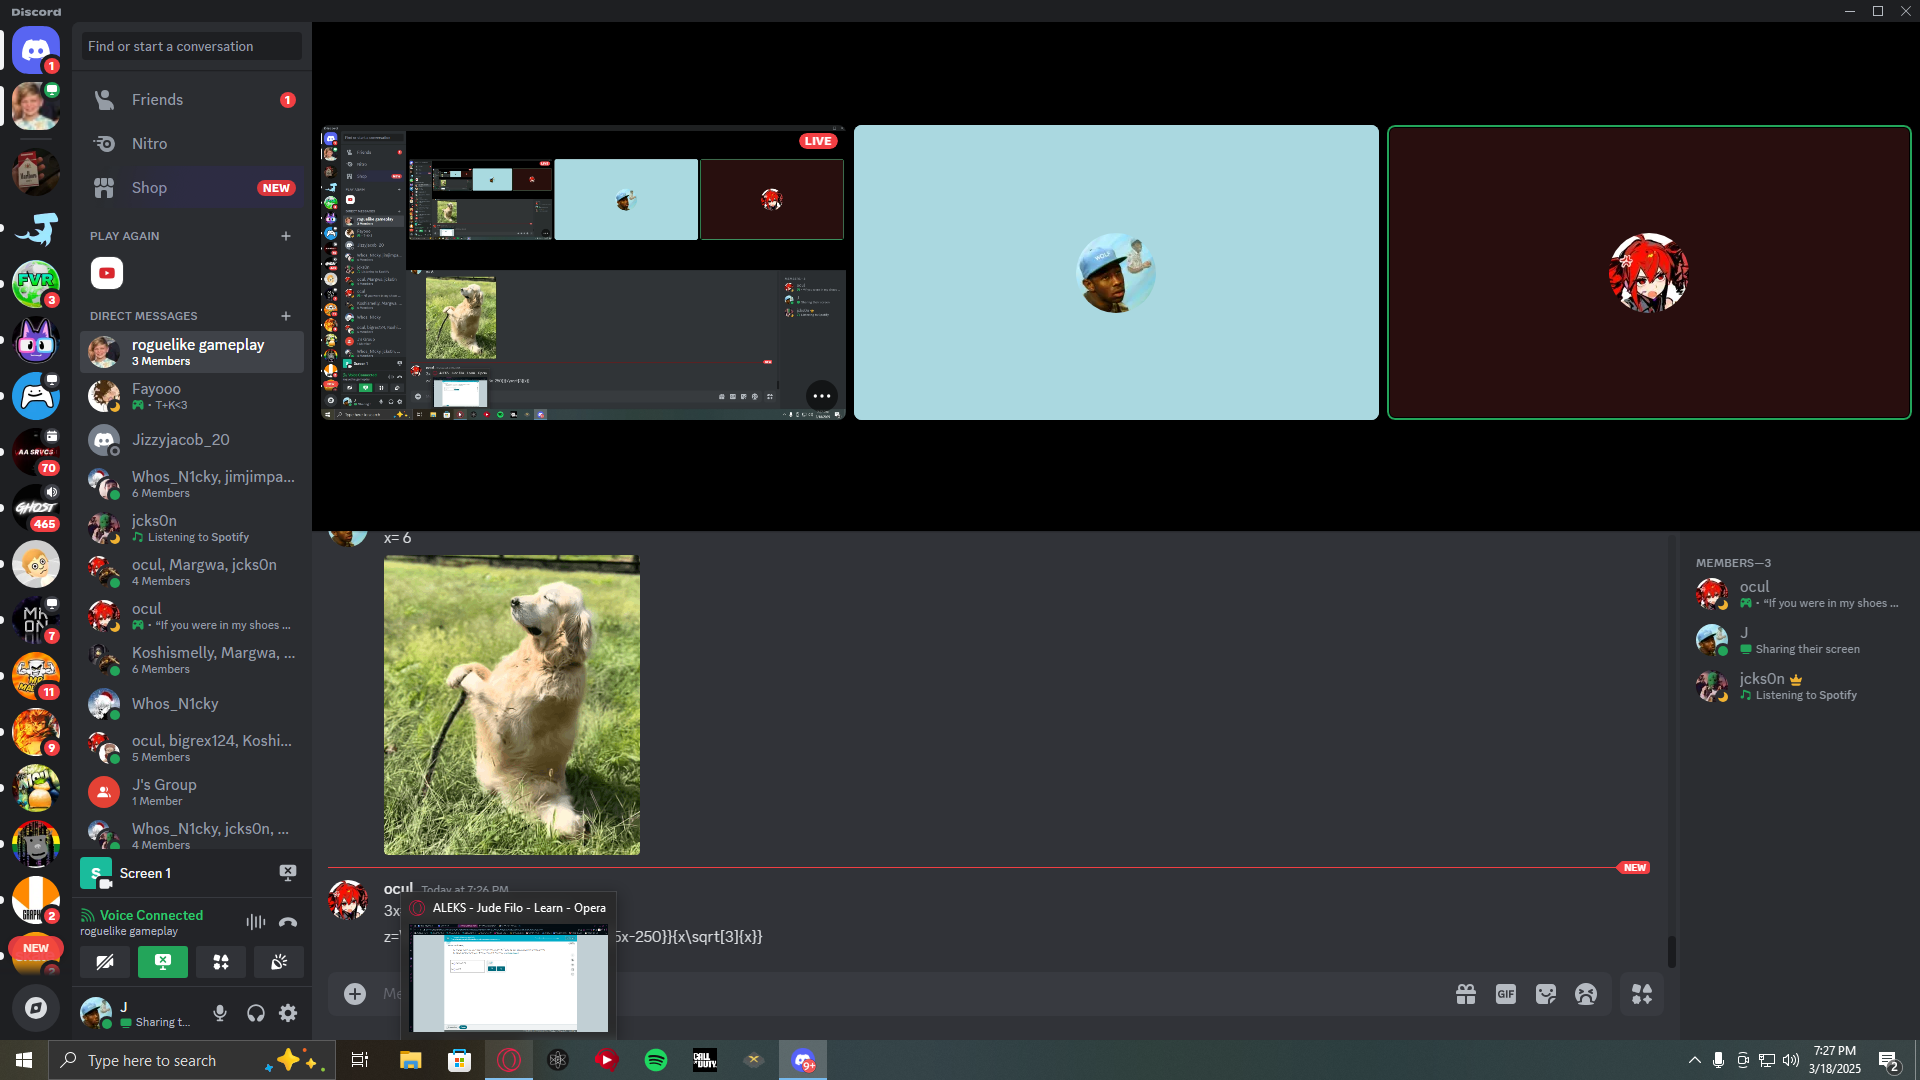Open Discord home direct messages icon
This screenshot has width=1920, height=1080.
click(x=36, y=50)
